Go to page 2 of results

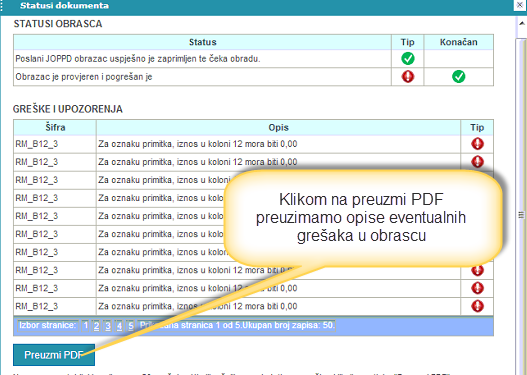pyautogui.click(x=96, y=326)
